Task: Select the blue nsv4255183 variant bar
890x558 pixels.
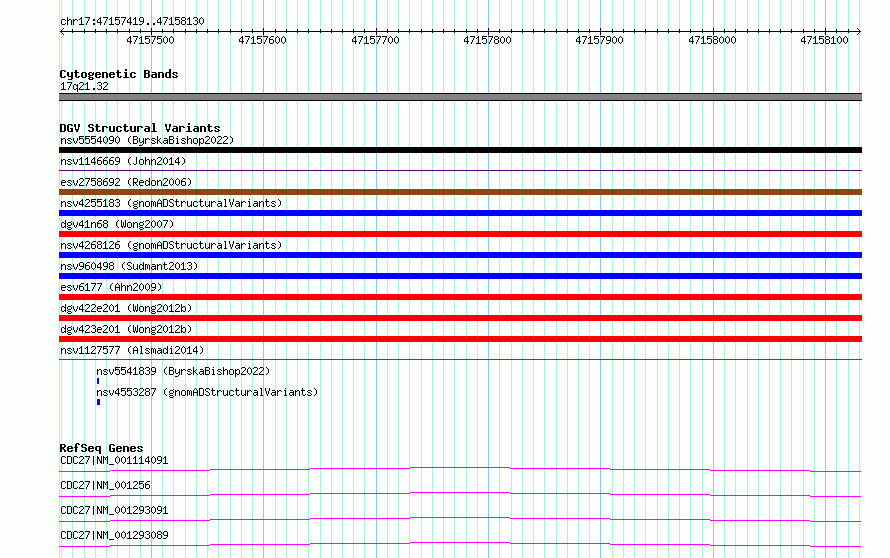Action: [x=460, y=213]
